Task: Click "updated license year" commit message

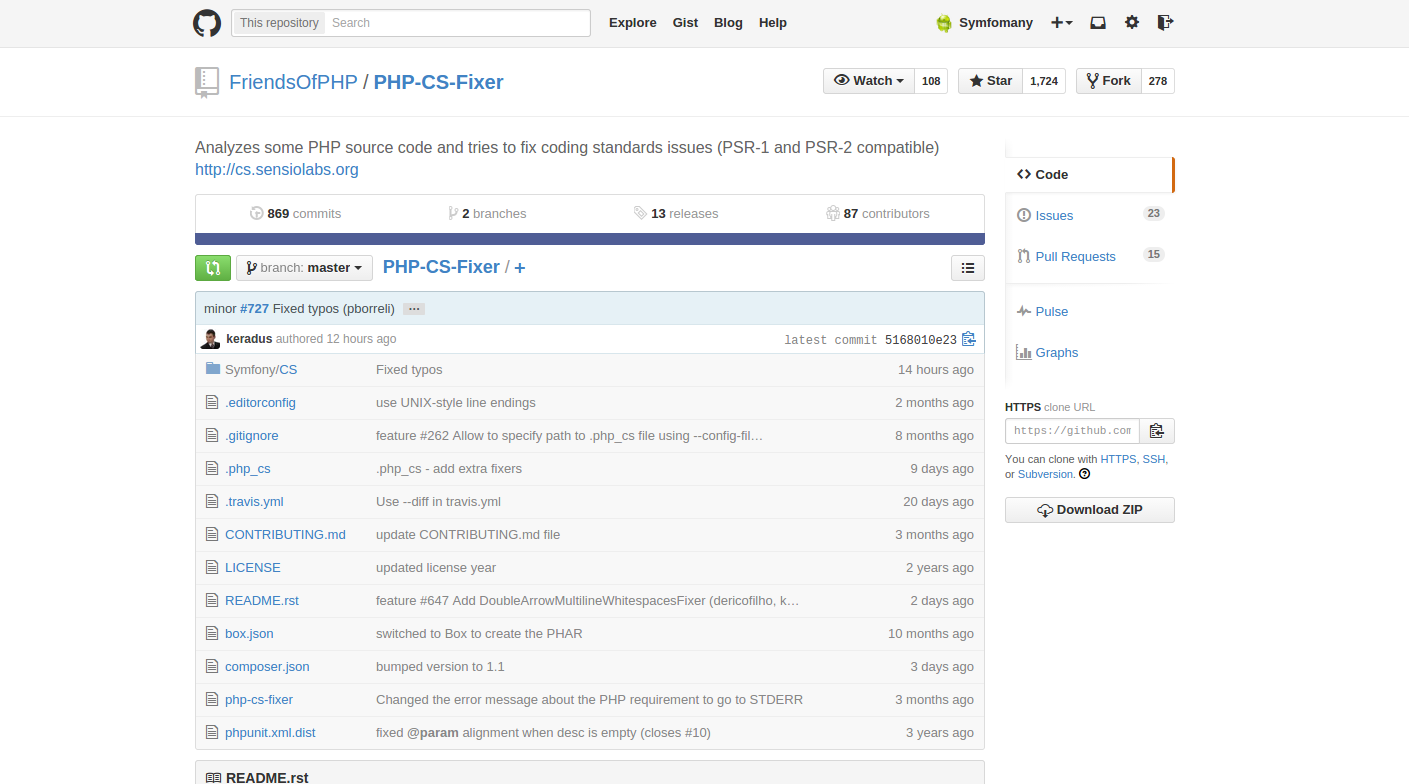Action: pos(436,567)
